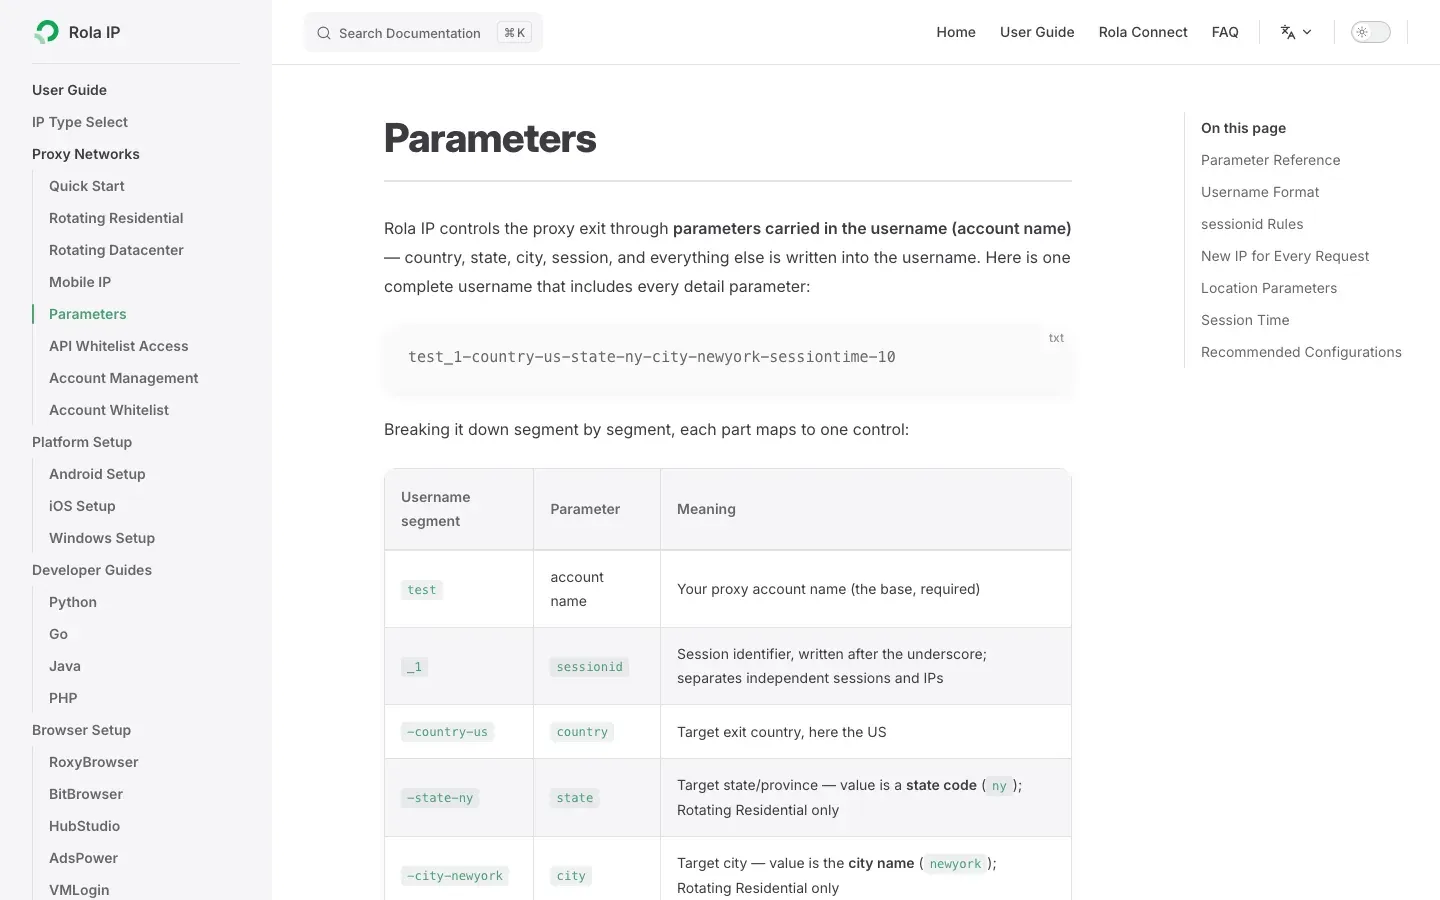Open the PHP developer guide
The width and height of the screenshot is (1440, 900).
point(63,698)
